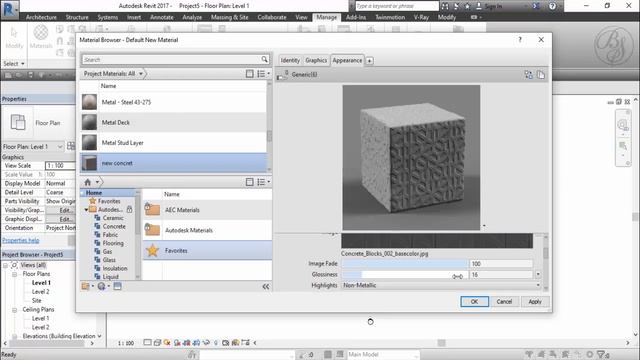Switch to the Graphics tab
This screenshot has width=640, height=360.
316,60
